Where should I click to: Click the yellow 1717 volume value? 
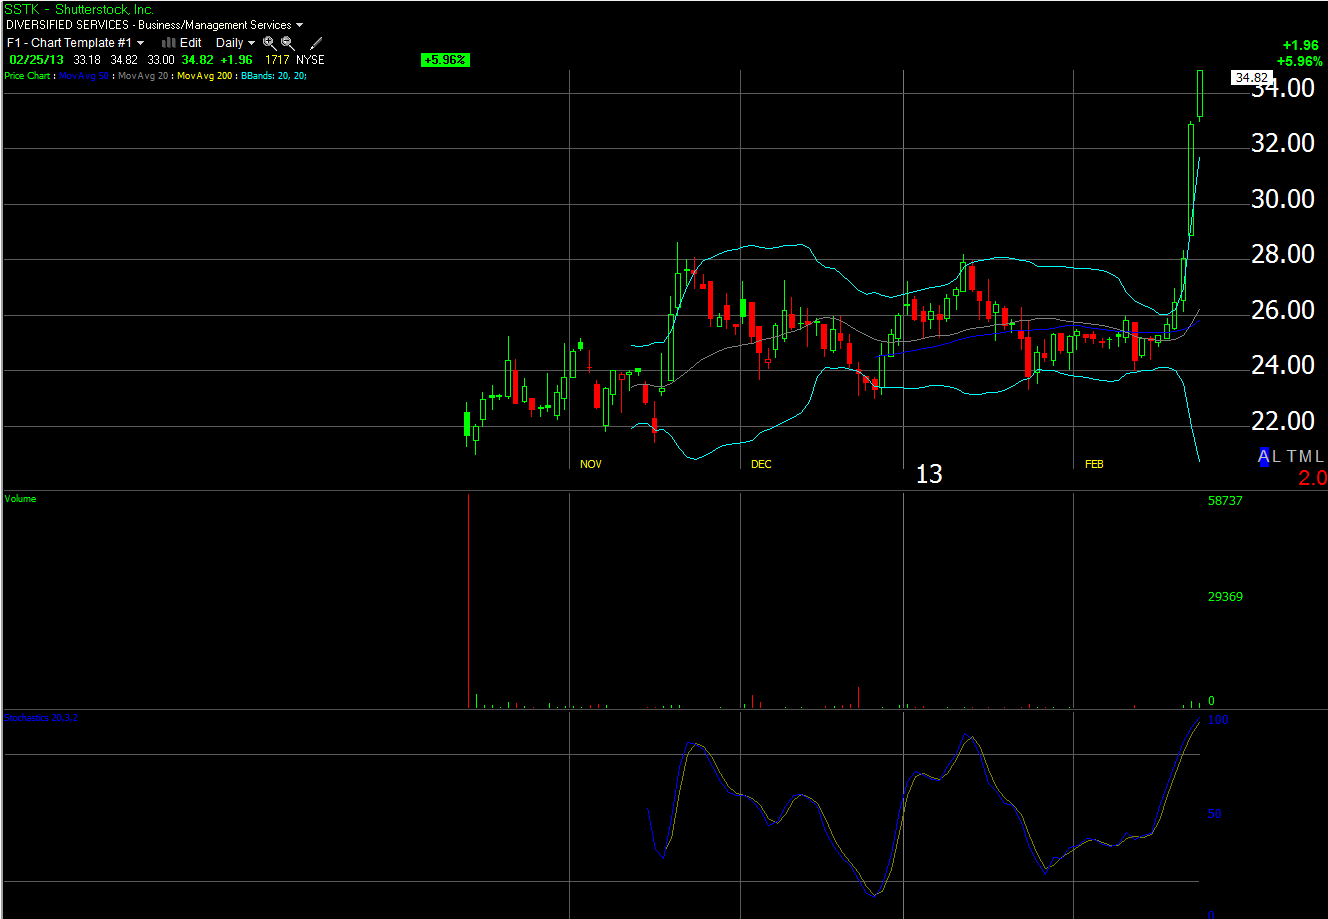click(x=277, y=60)
